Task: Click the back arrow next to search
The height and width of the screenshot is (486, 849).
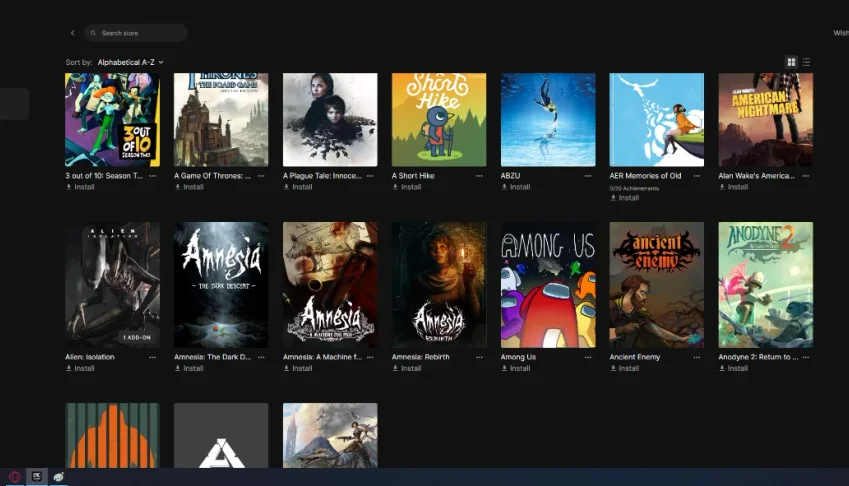Action: click(x=73, y=33)
